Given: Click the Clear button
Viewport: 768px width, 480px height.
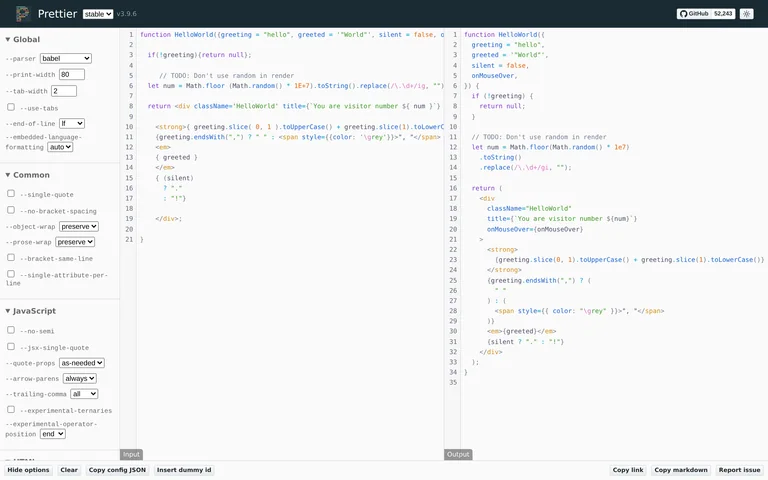Looking at the screenshot, I should click(x=69, y=470).
